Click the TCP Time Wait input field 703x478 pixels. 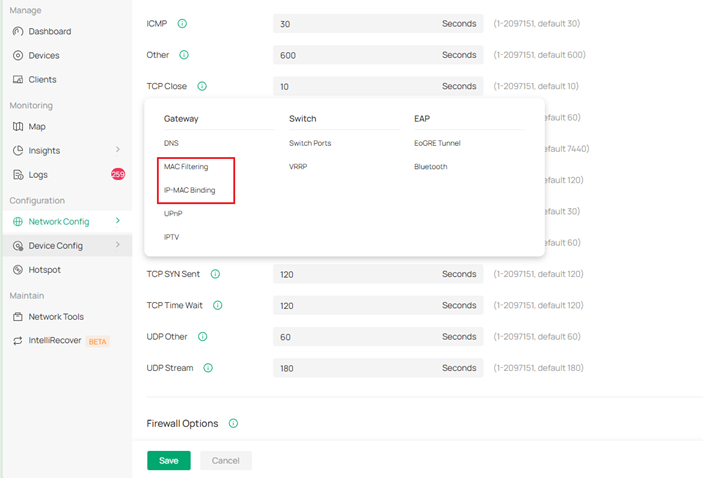pyautogui.click(x=378, y=305)
